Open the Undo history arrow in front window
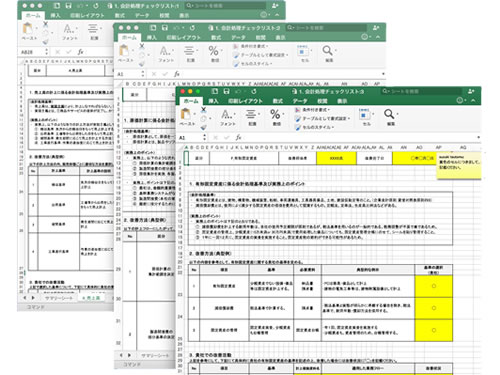Viewport: 500px width, 375px height. [x=245, y=92]
